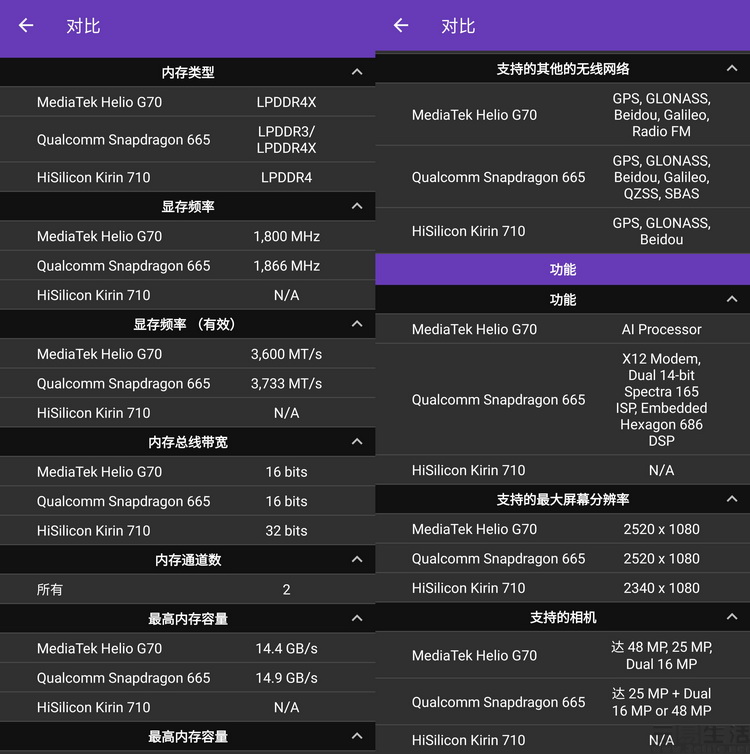Select the LPDDR4X value for MediaTek Helio G70
Viewport: 750px width, 754px height.
coord(287,102)
